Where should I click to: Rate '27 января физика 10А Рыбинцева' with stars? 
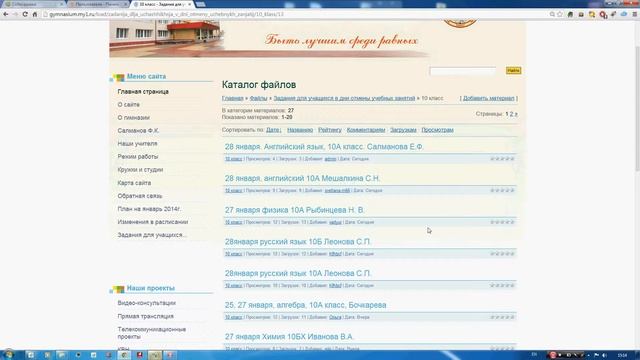point(502,222)
